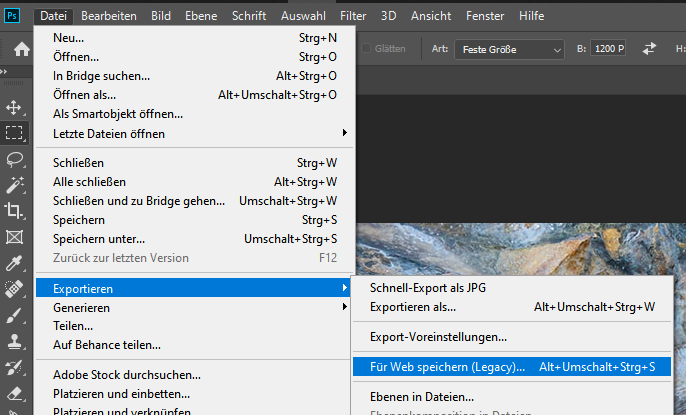Toggle the Glätten checkbox
Image resolution: width=686 pixels, height=415 pixels.
366,49
